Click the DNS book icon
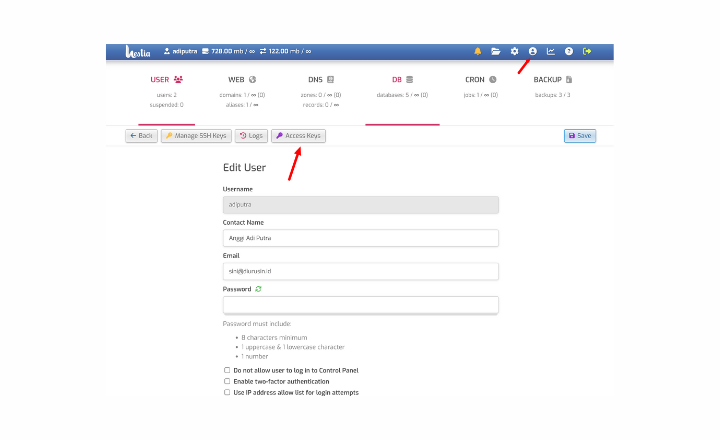The height and width of the screenshot is (440, 720). [x=331, y=79]
